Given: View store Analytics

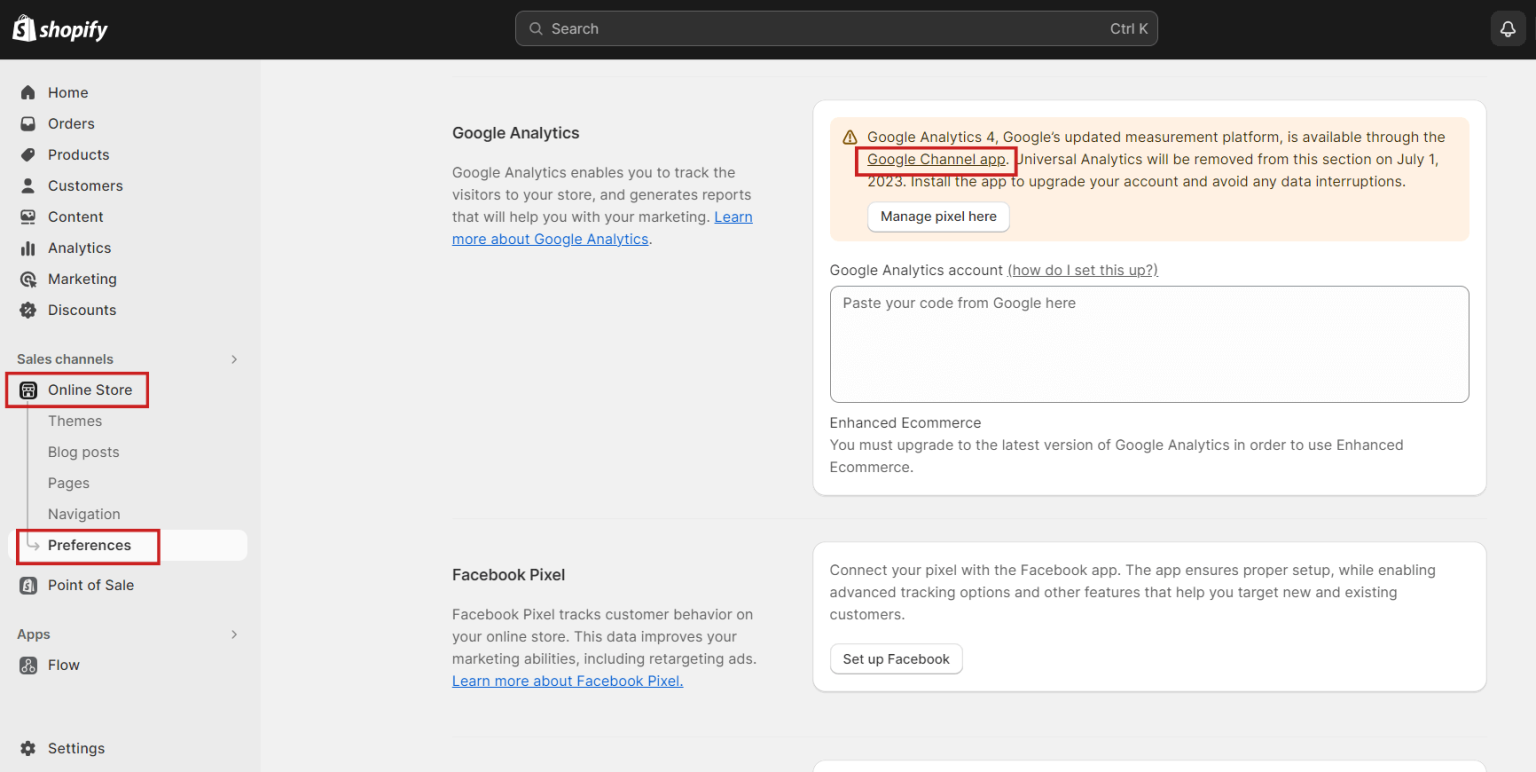Looking at the screenshot, I should tap(78, 247).
